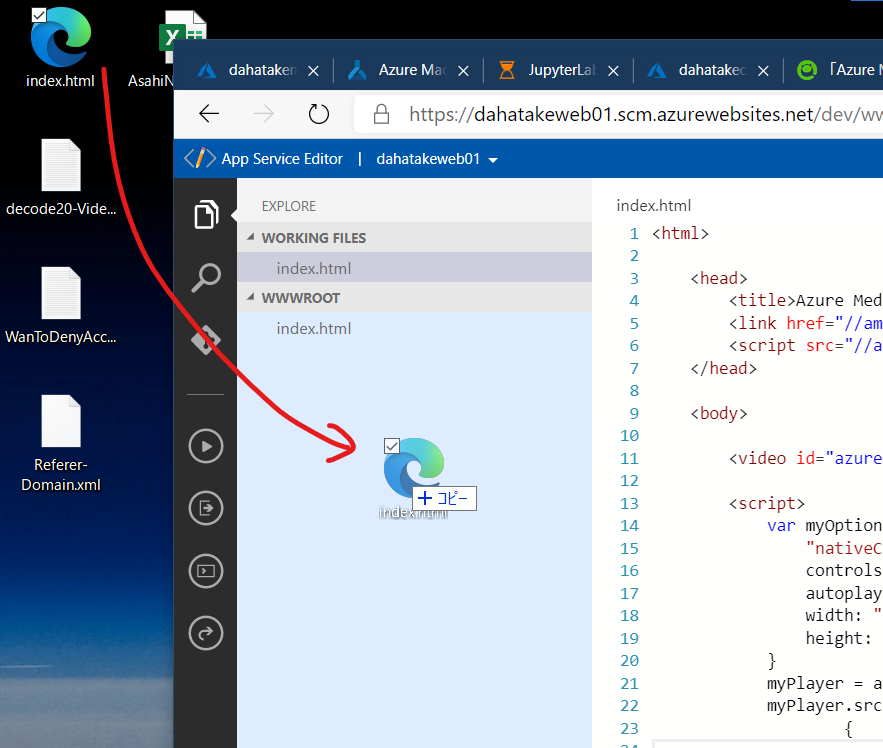
Task: Open the dahatakeweb01 site dropdown
Action: [437, 159]
